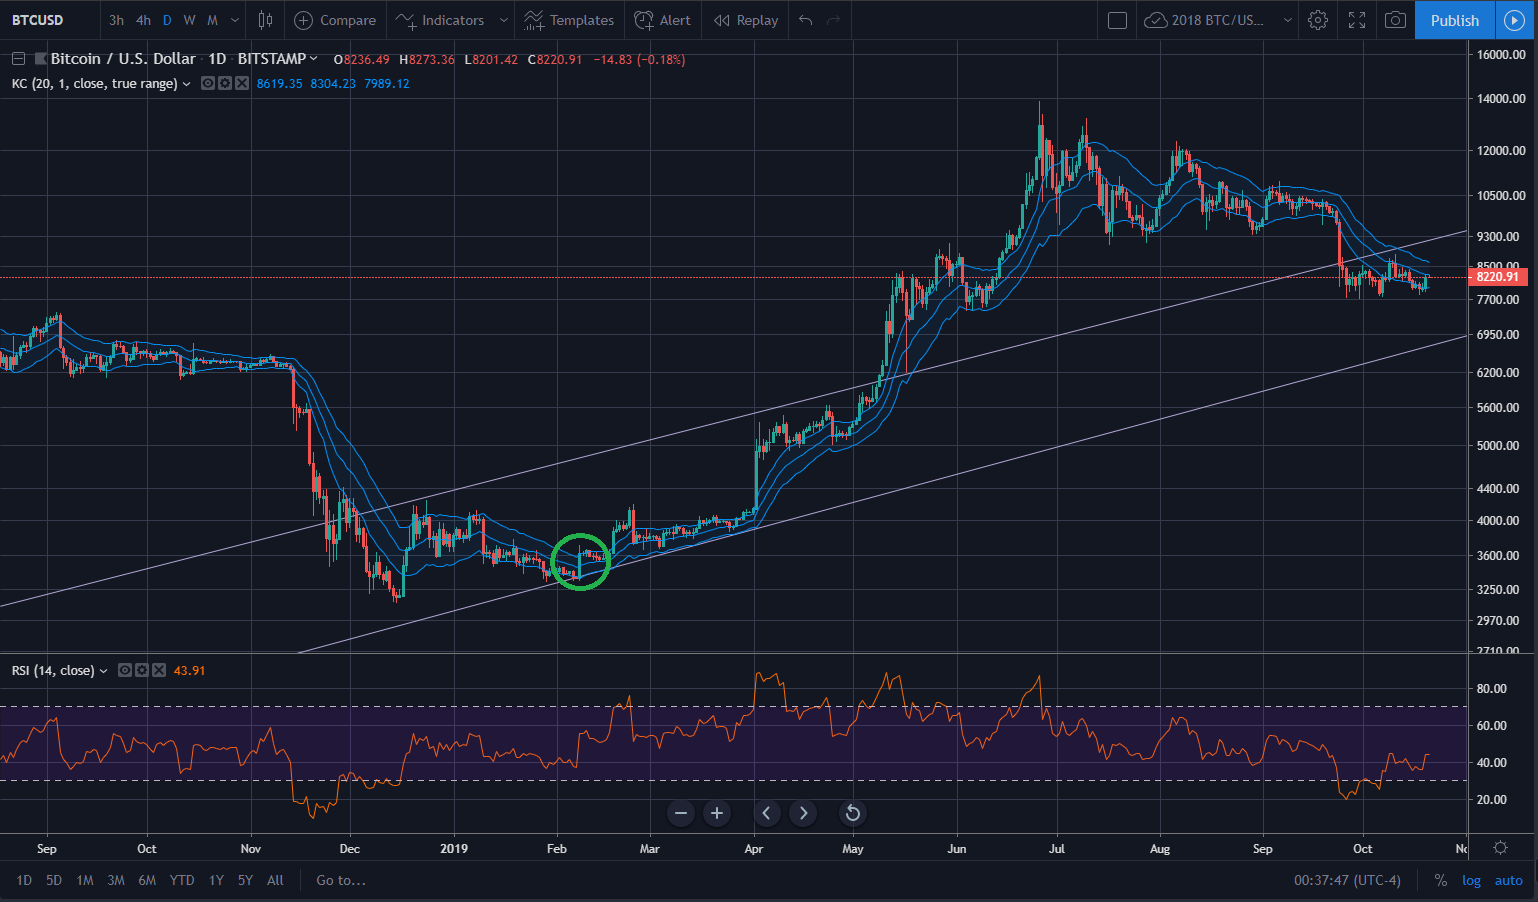Remove the RSI indicator
This screenshot has width=1538, height=902.
tap(159, 670)
